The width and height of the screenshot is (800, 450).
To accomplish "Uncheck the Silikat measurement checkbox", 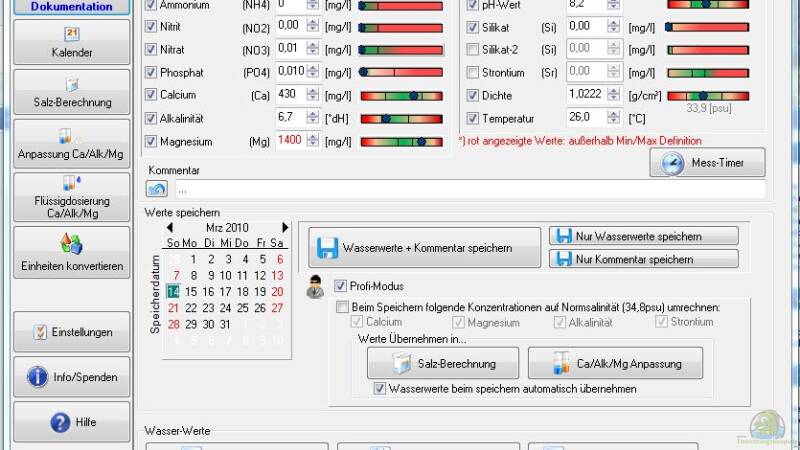I will pyautogui.click(x=474, y=27).
